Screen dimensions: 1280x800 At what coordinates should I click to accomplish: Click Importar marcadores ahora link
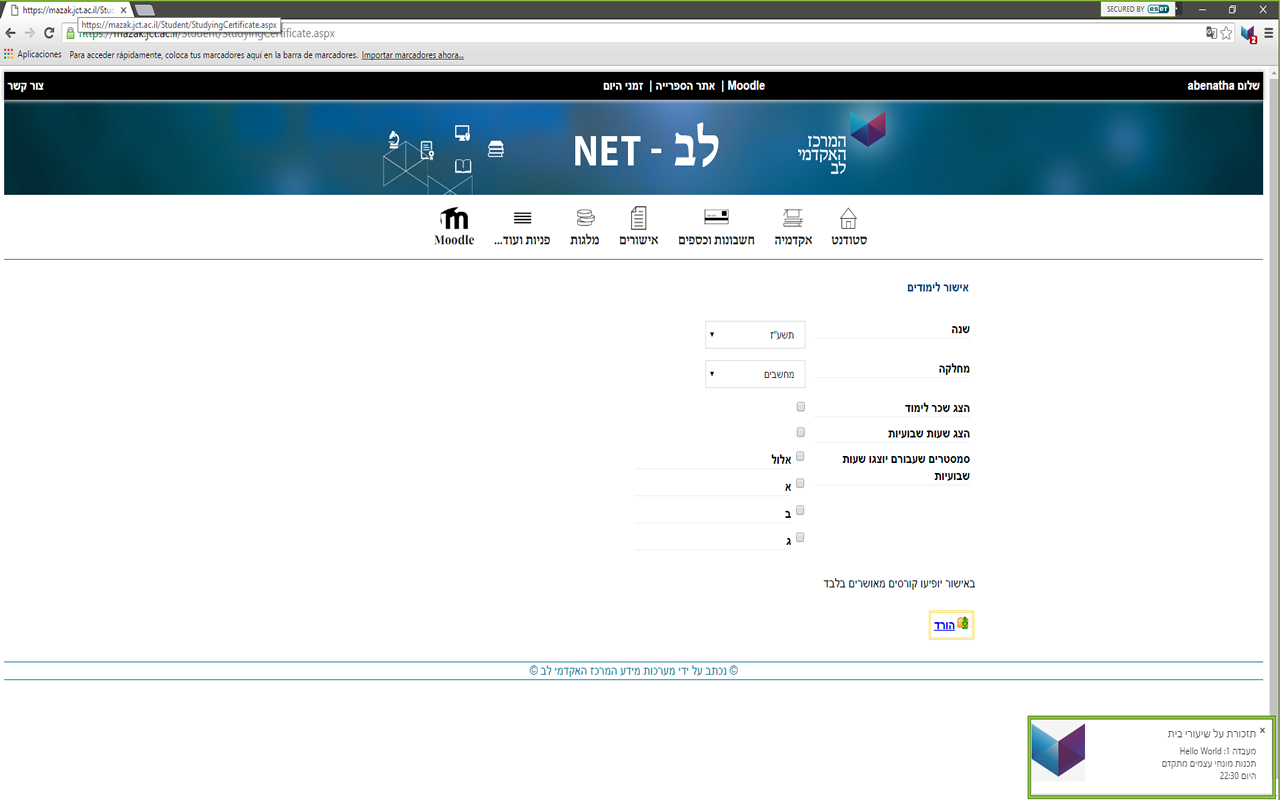412,55
